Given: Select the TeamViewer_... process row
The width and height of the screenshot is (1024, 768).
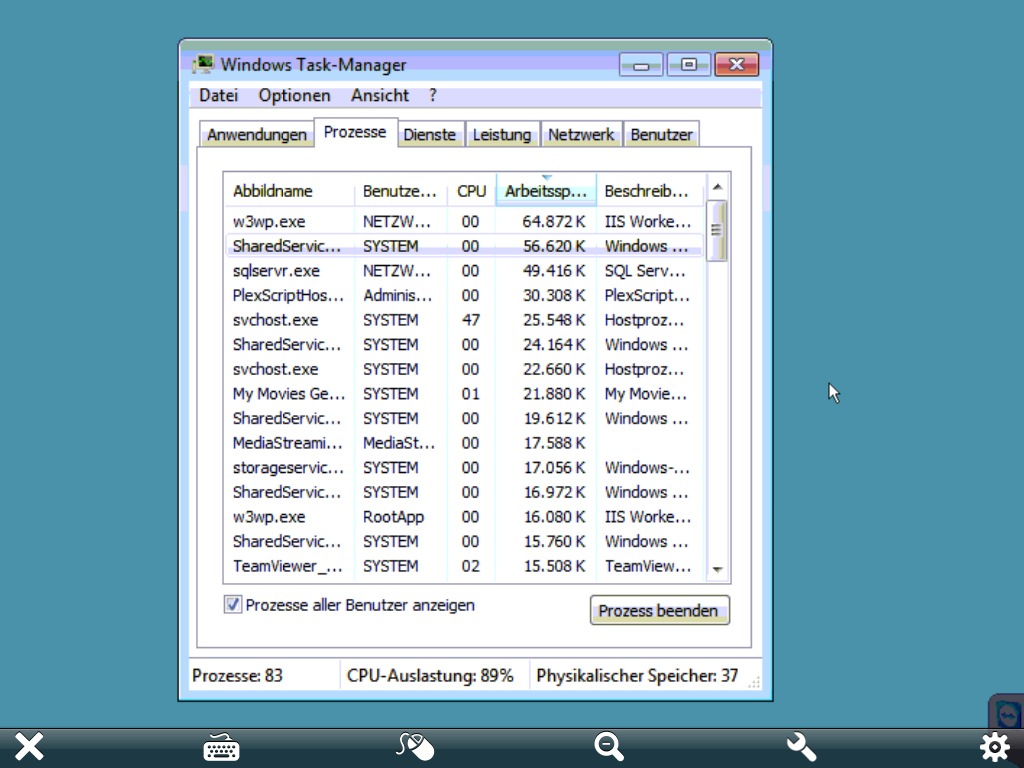Looking at the screenshot, I should pos(464,566).
